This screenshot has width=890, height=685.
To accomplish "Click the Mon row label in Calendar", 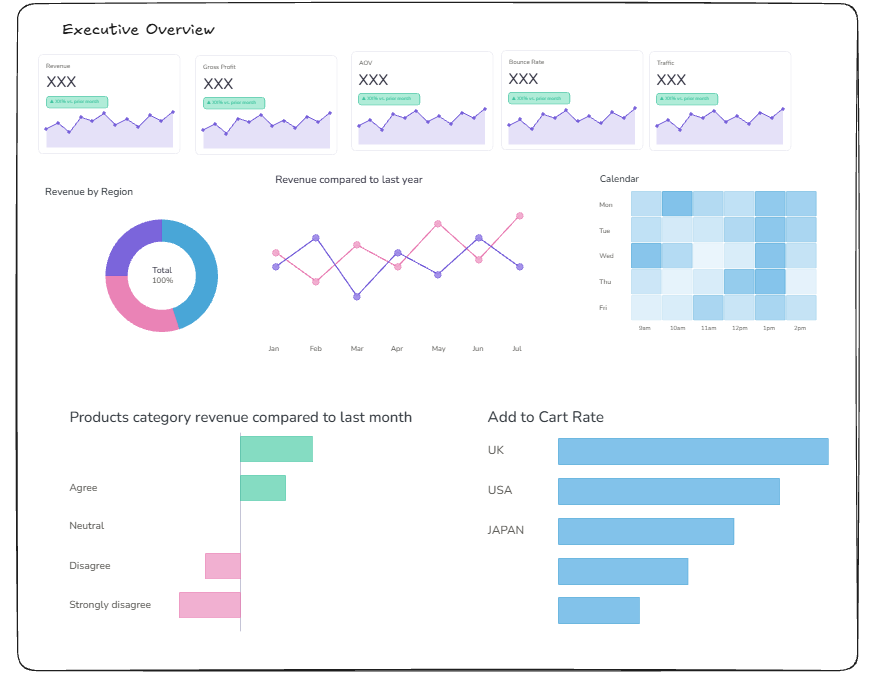I will [x=606, y=205].
